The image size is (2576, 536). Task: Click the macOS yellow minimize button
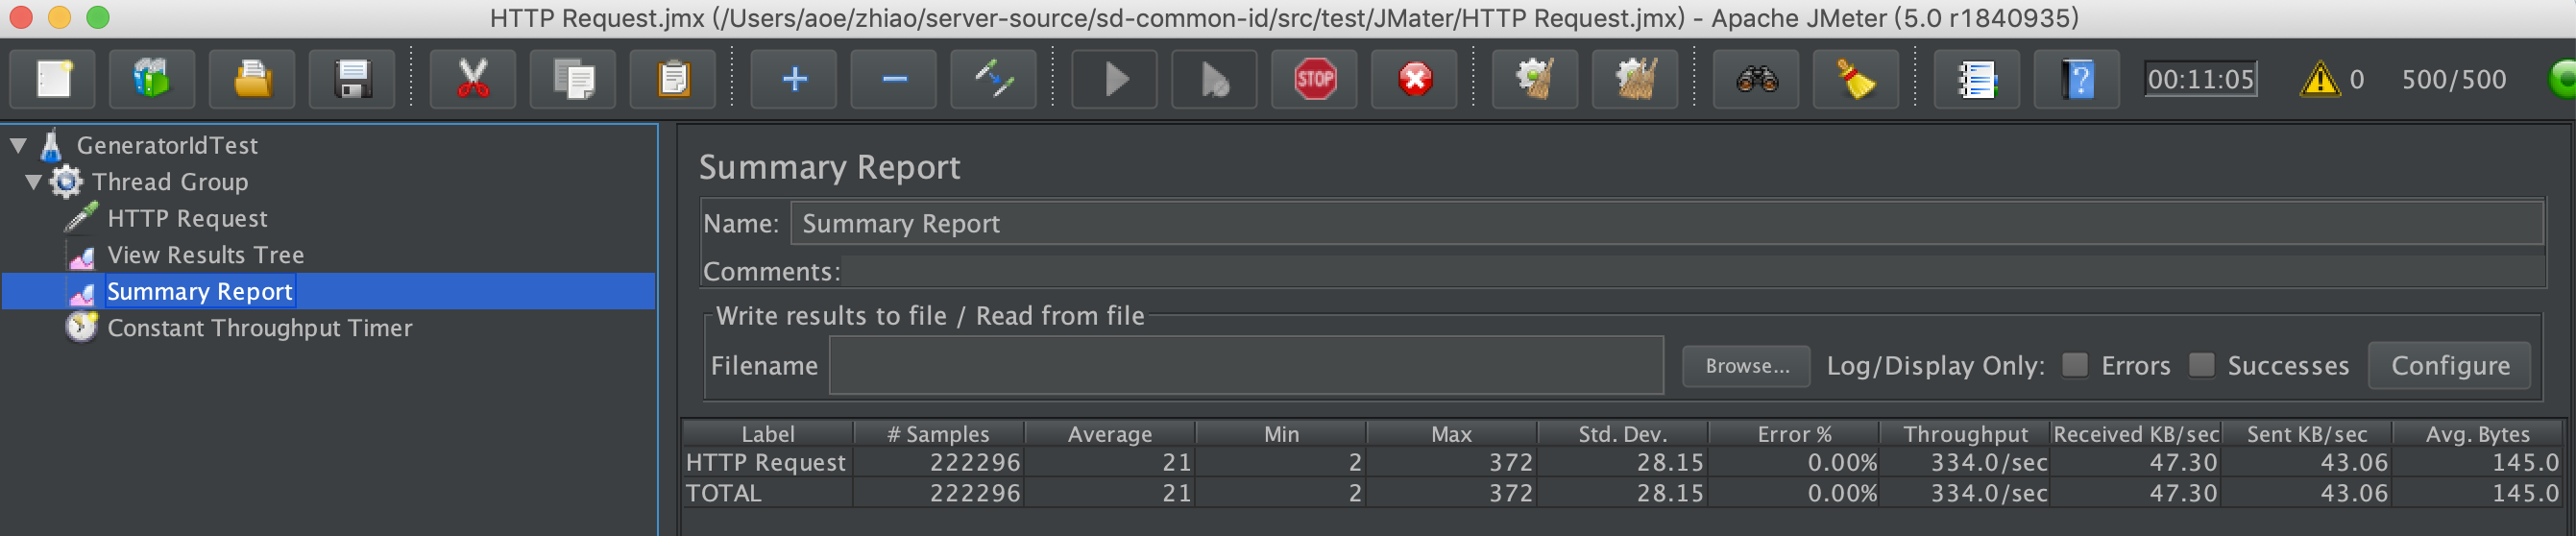coord(59,17)
